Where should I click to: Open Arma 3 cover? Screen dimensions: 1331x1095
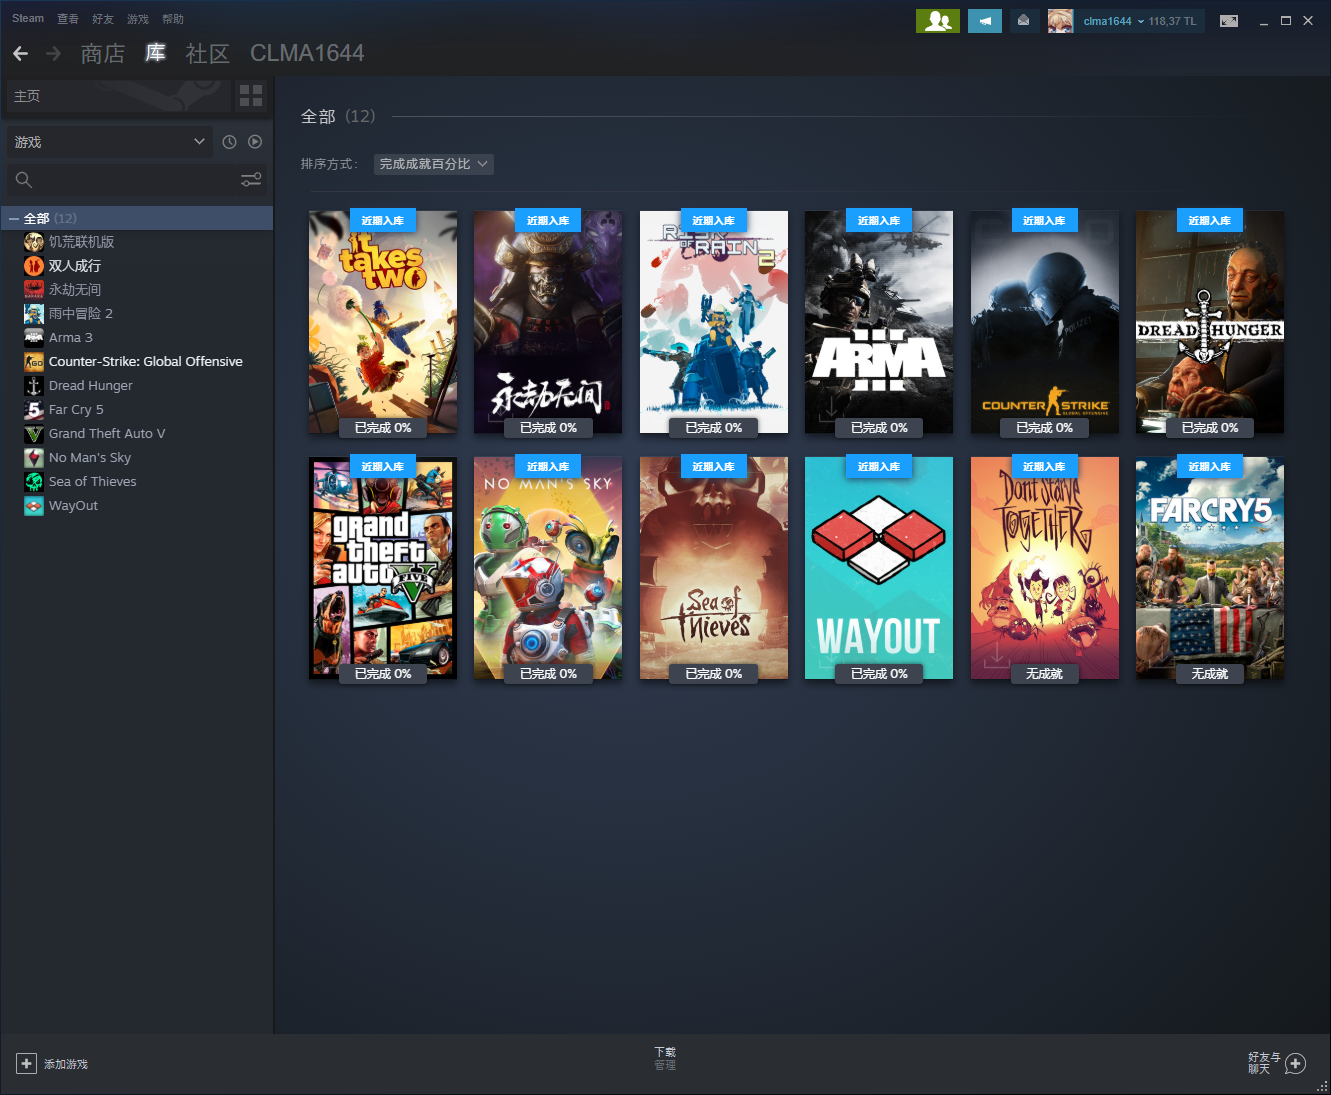pos(879,322)
